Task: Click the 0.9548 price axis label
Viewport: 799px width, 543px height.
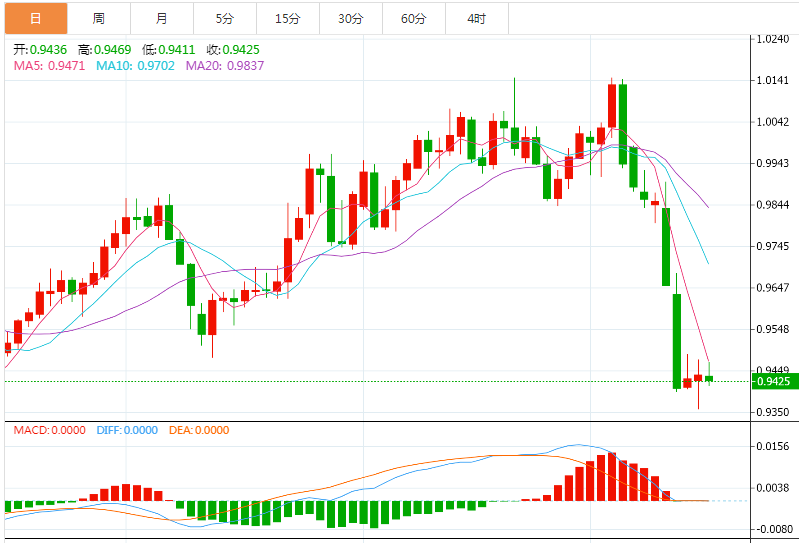Action: [773, 330]
